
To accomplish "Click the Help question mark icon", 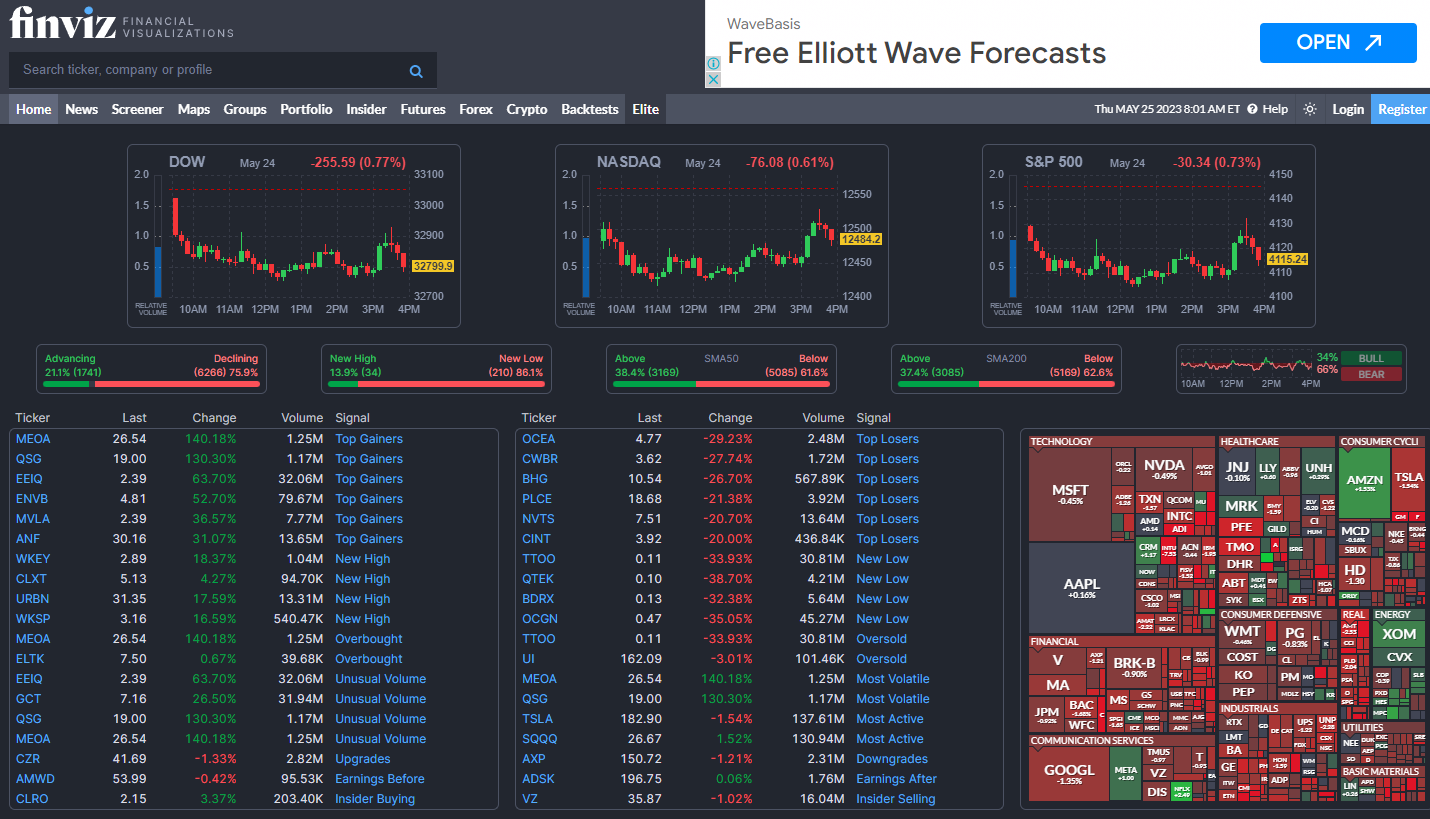I will click(x=1252, y=109).
